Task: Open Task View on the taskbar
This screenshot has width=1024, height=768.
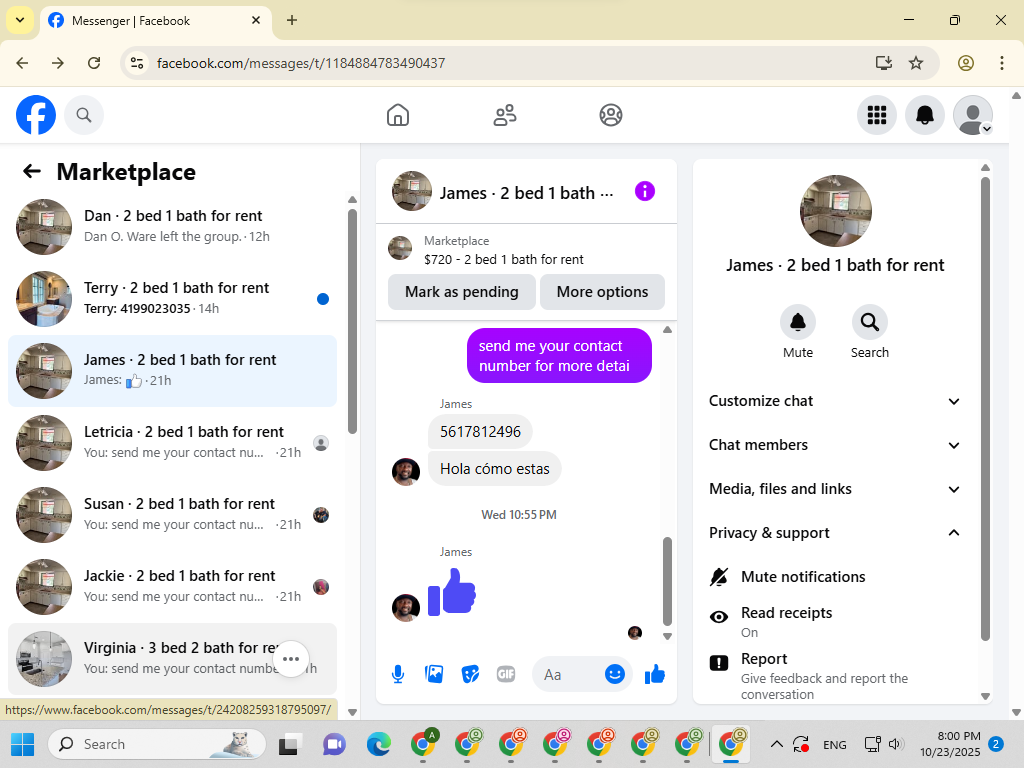Action: pyautogui.click(x=289, y=744)
